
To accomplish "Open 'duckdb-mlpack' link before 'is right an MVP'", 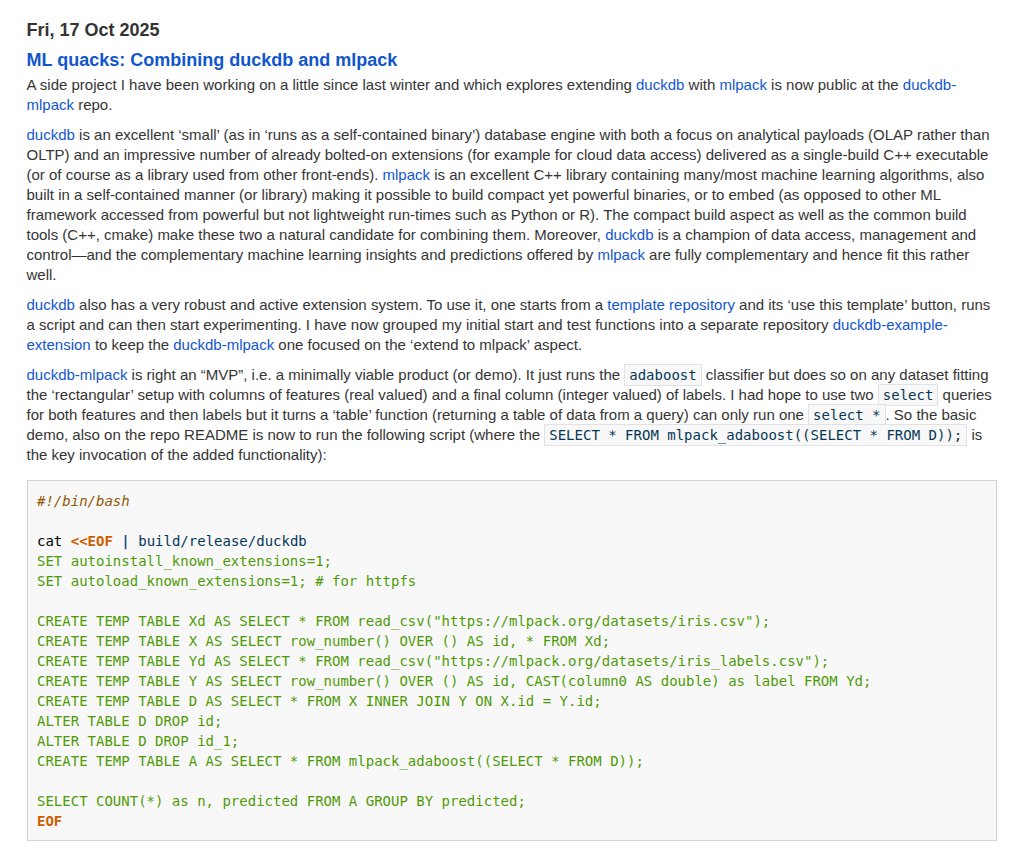I will click(77, 375).
